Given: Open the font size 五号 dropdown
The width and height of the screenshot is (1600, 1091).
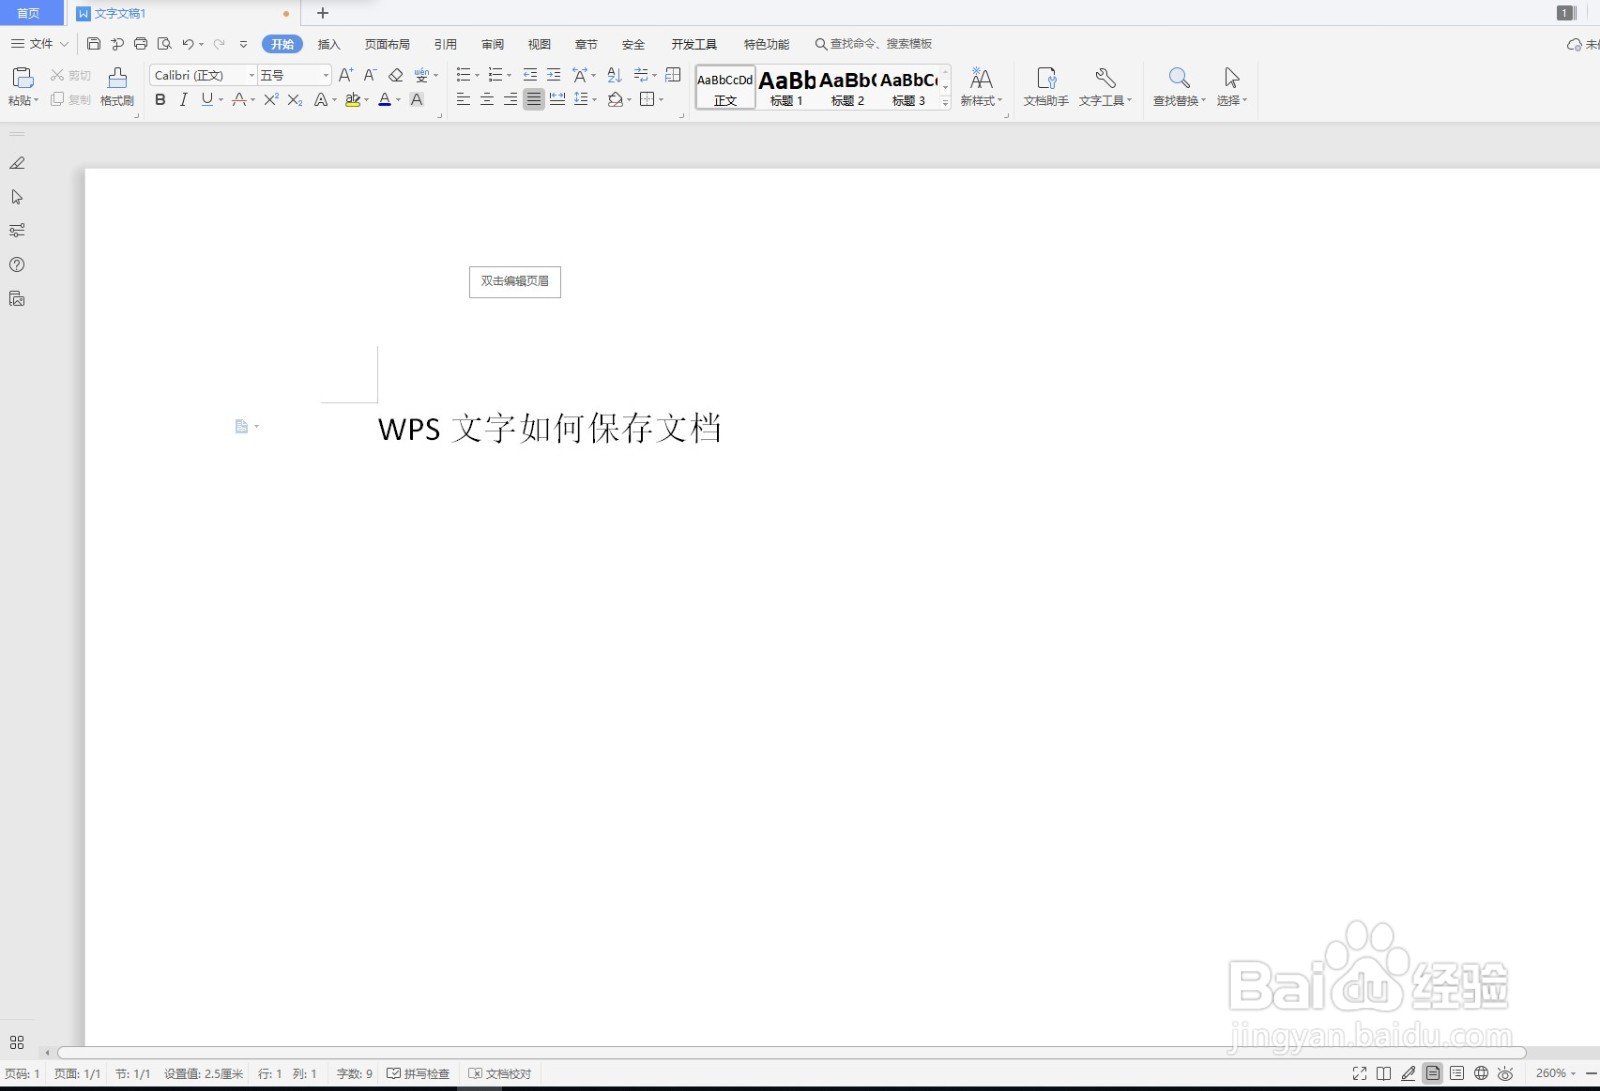Looking at the screenshot, I should click(x=326, y=75).
